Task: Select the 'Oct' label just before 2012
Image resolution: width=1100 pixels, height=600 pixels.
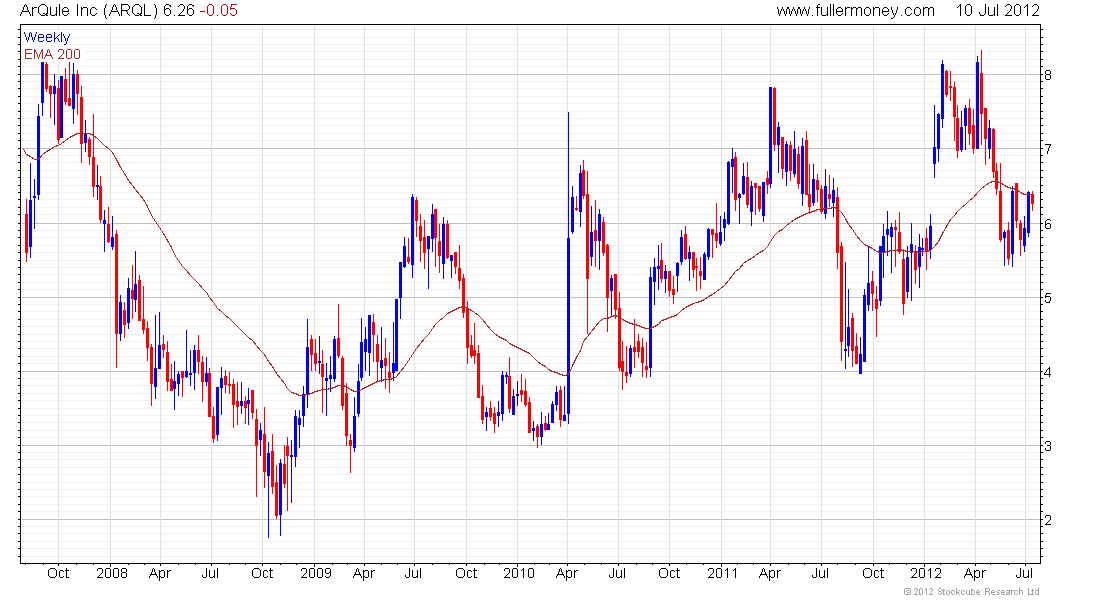Action: 873,573
